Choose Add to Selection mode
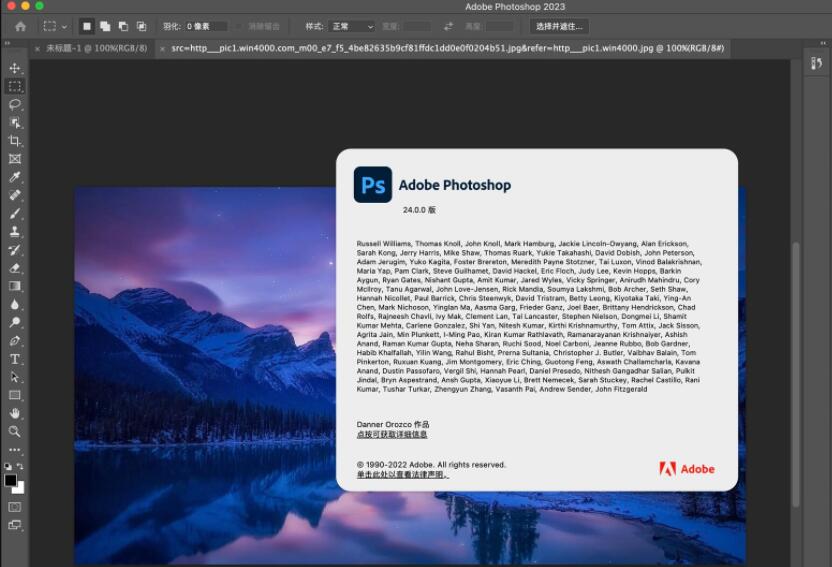Screen dimensions: 832x567 click(105, 26)
